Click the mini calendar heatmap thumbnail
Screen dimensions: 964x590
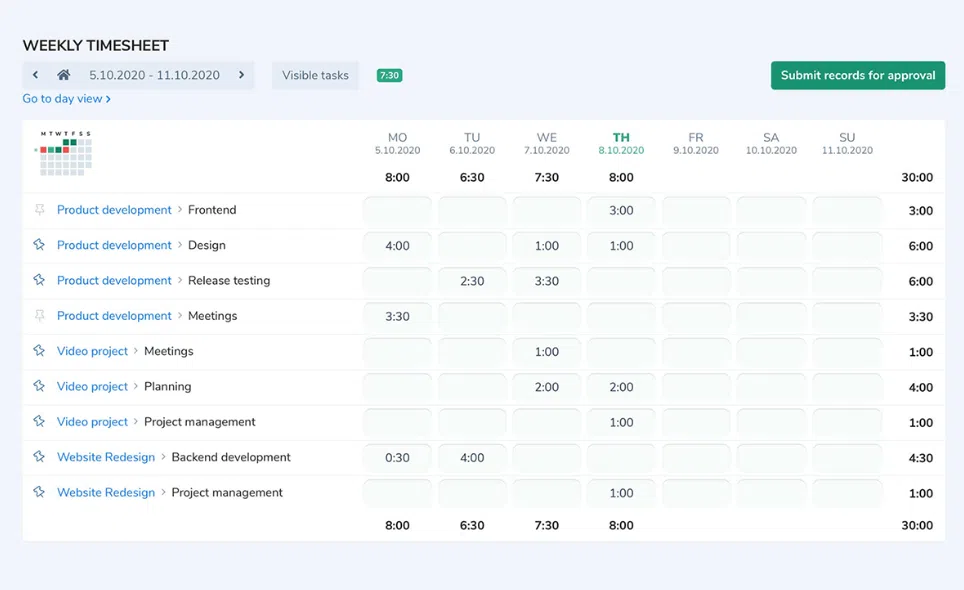pos(65,154)
